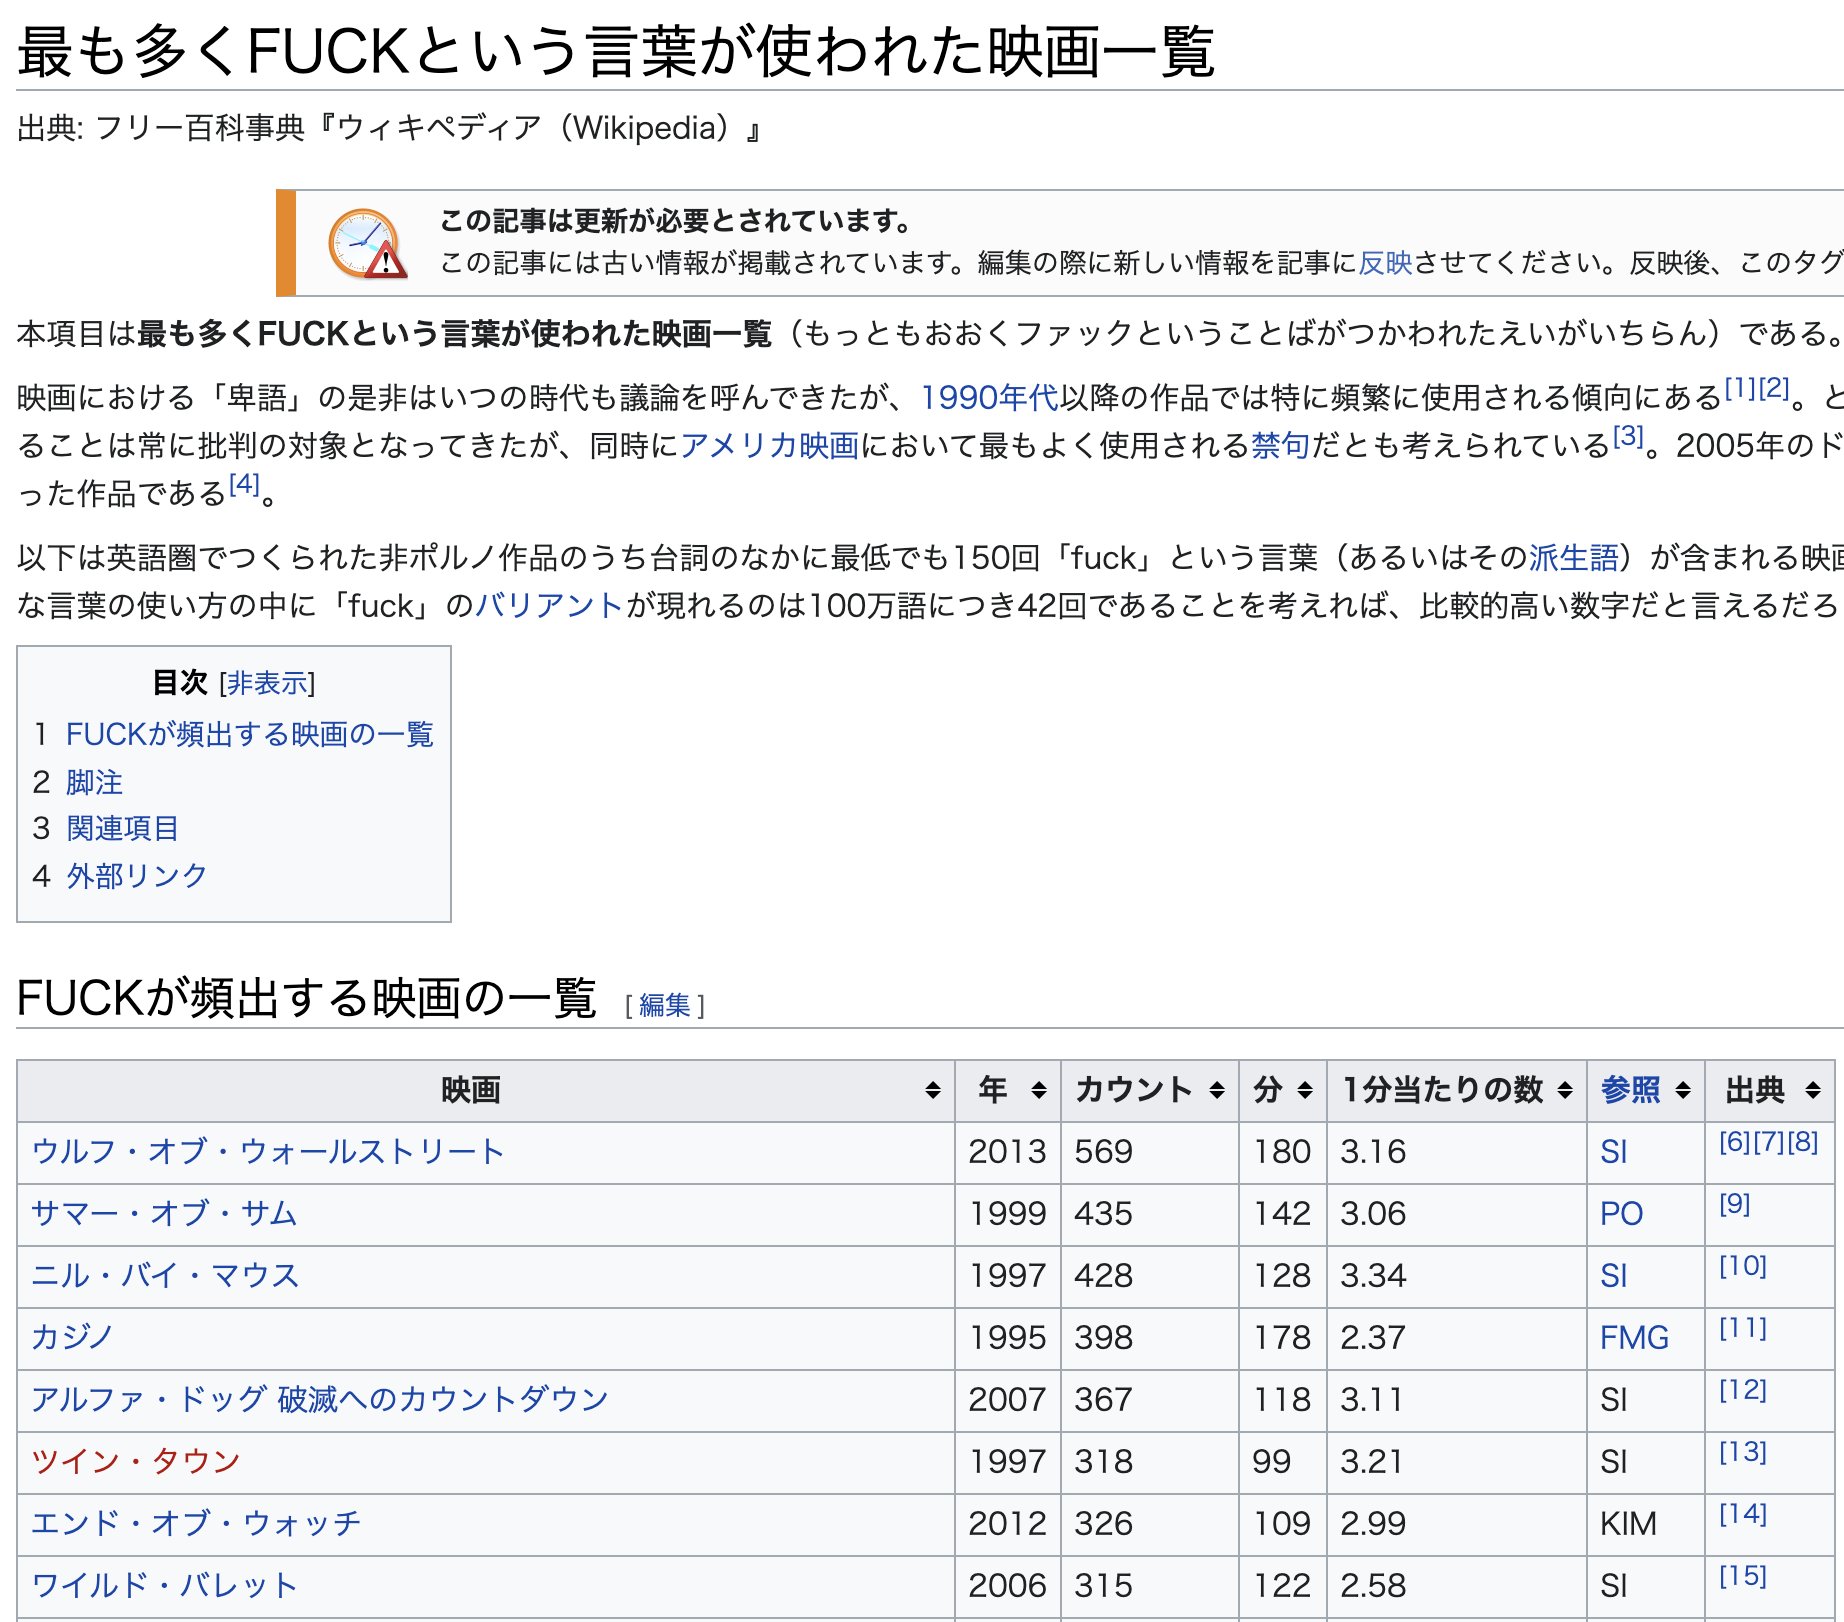Jump to TOC item 外部リンク

(x=137, y=876)
